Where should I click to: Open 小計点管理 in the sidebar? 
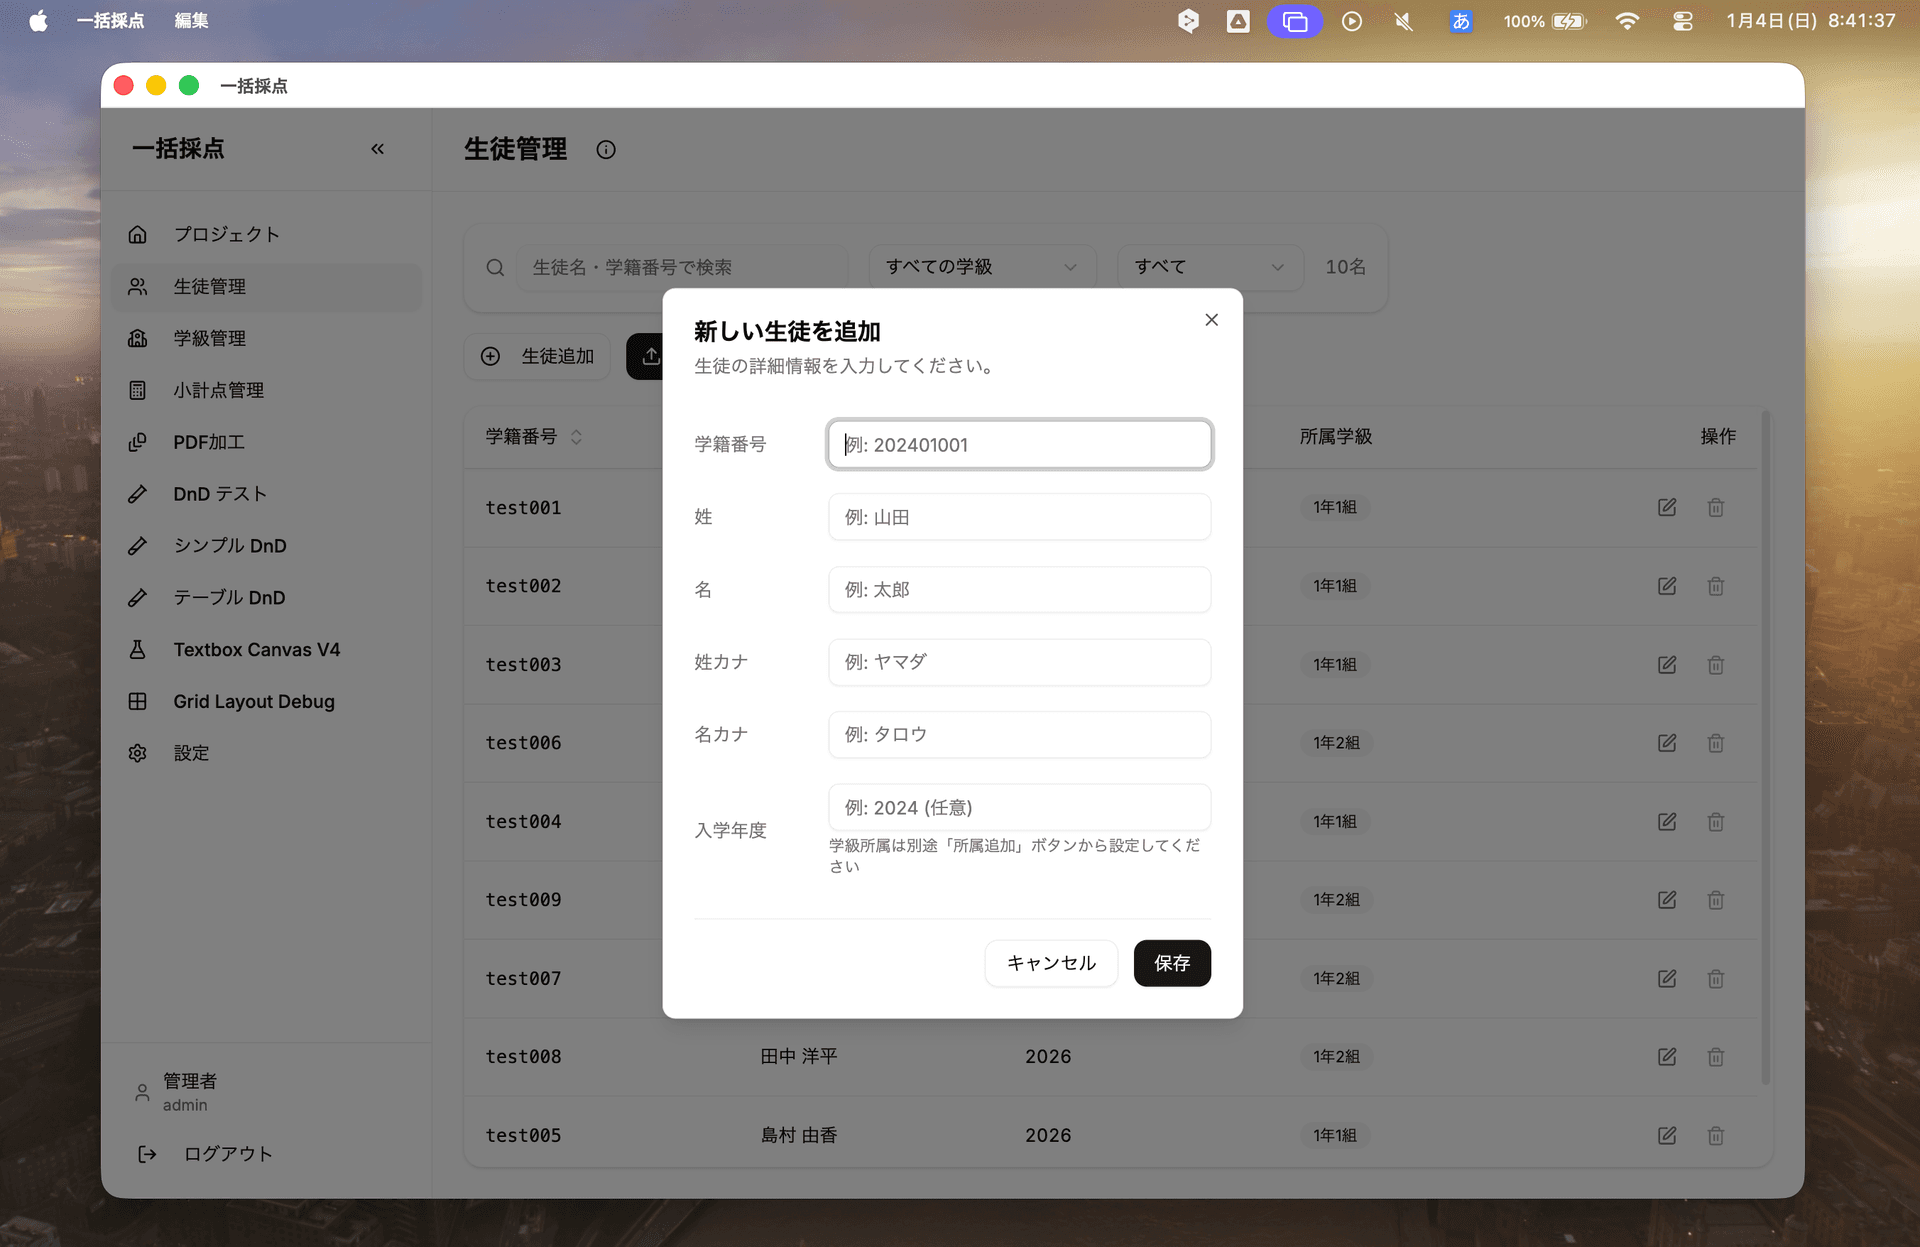218,390
